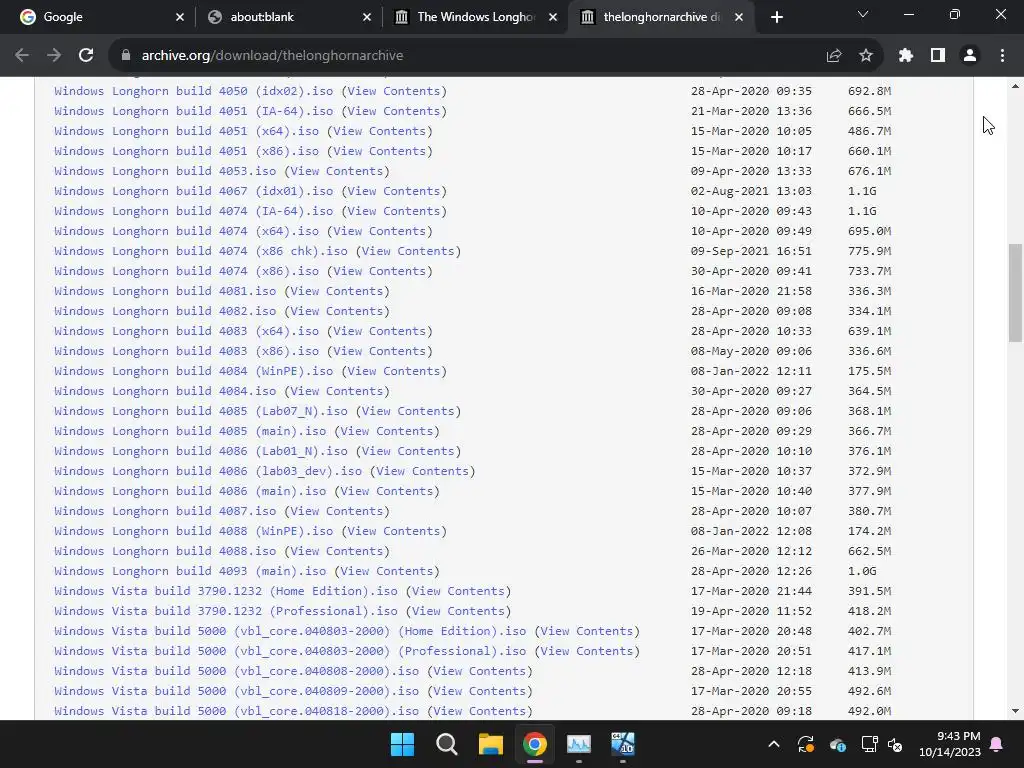
Task: View Contents of build 4067 (idx01).iso
Action: click(394, 191)
